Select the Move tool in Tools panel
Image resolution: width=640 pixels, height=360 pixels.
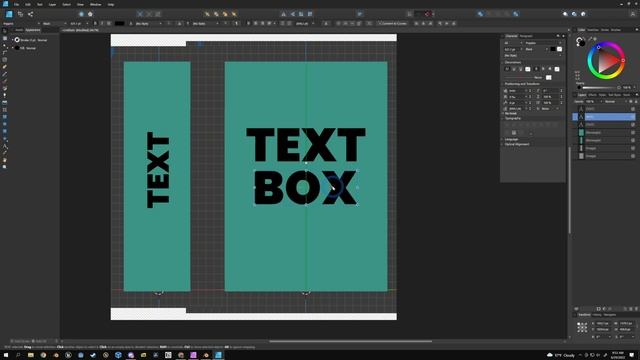(x=4, y=31)
